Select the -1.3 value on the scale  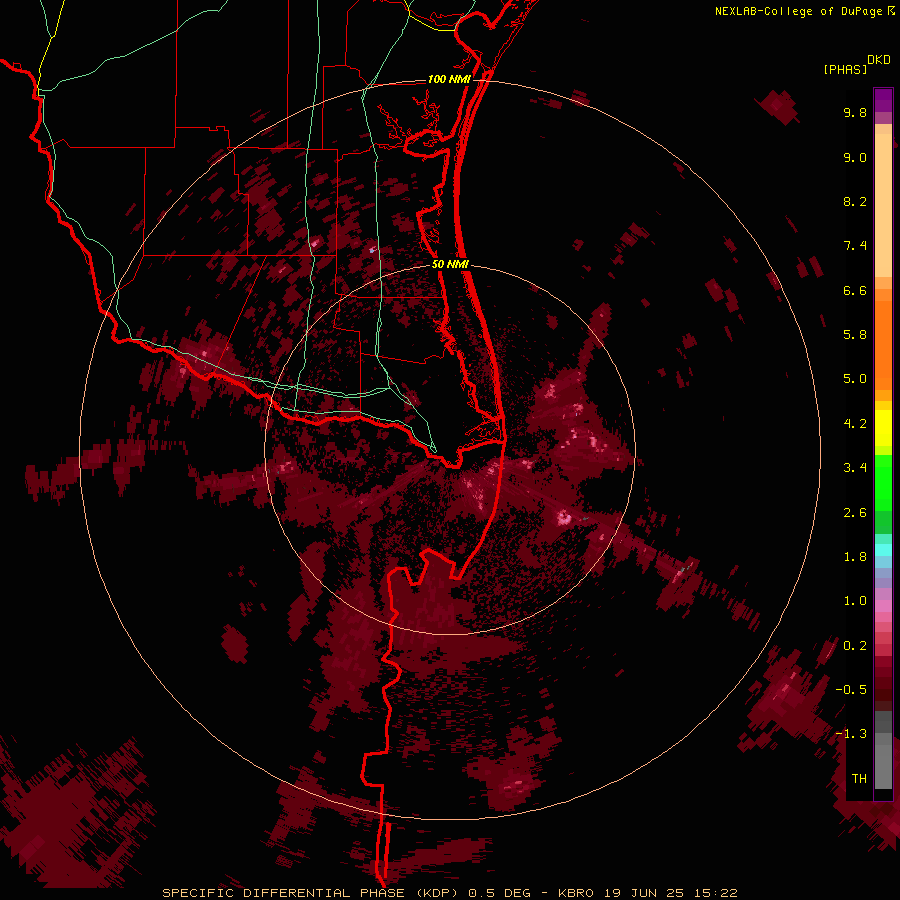click(851, 734)
